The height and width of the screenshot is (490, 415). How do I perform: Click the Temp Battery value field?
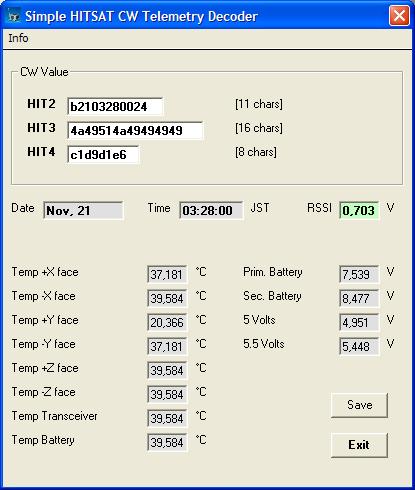click(167, 442)
